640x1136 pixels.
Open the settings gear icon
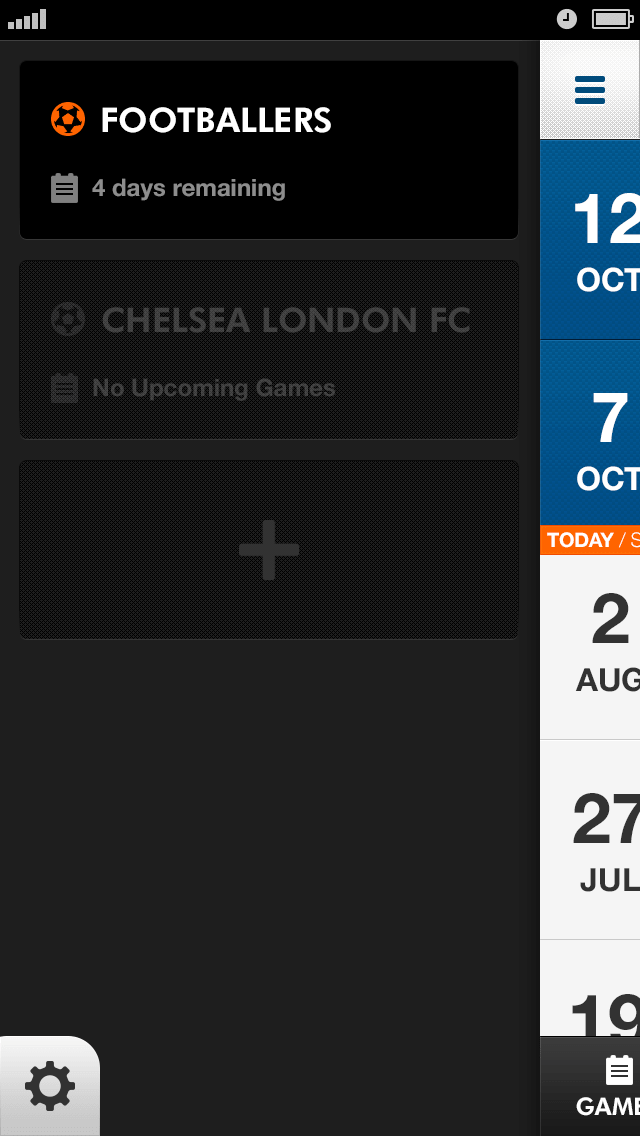tap(49, 1086)
